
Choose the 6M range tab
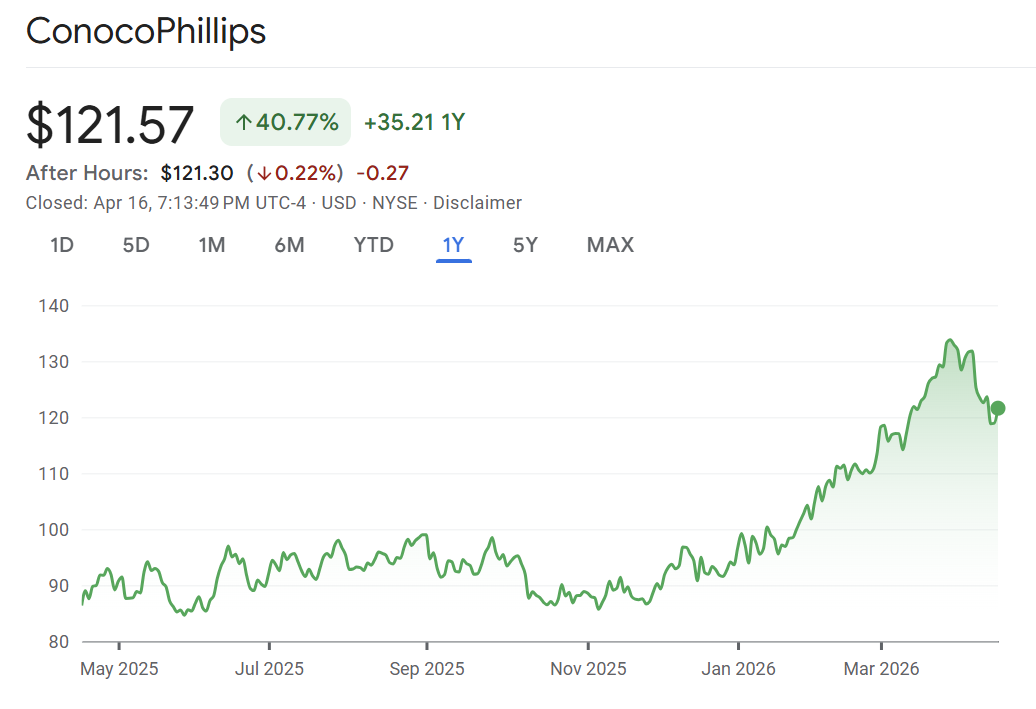289,245
